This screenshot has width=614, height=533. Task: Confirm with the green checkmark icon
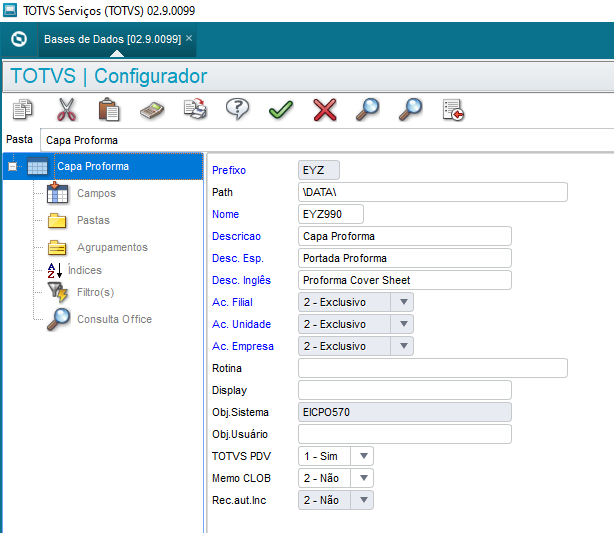pyautogui.click(x=281, y=110)
